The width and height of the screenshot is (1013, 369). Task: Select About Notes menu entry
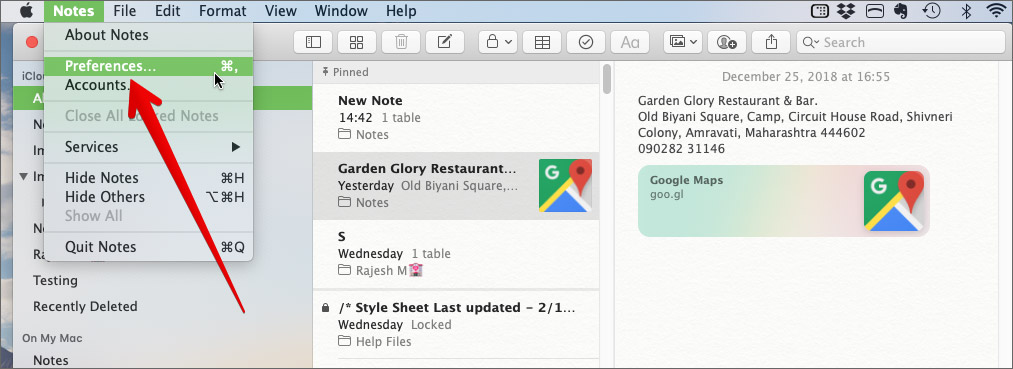click(149, 35)
